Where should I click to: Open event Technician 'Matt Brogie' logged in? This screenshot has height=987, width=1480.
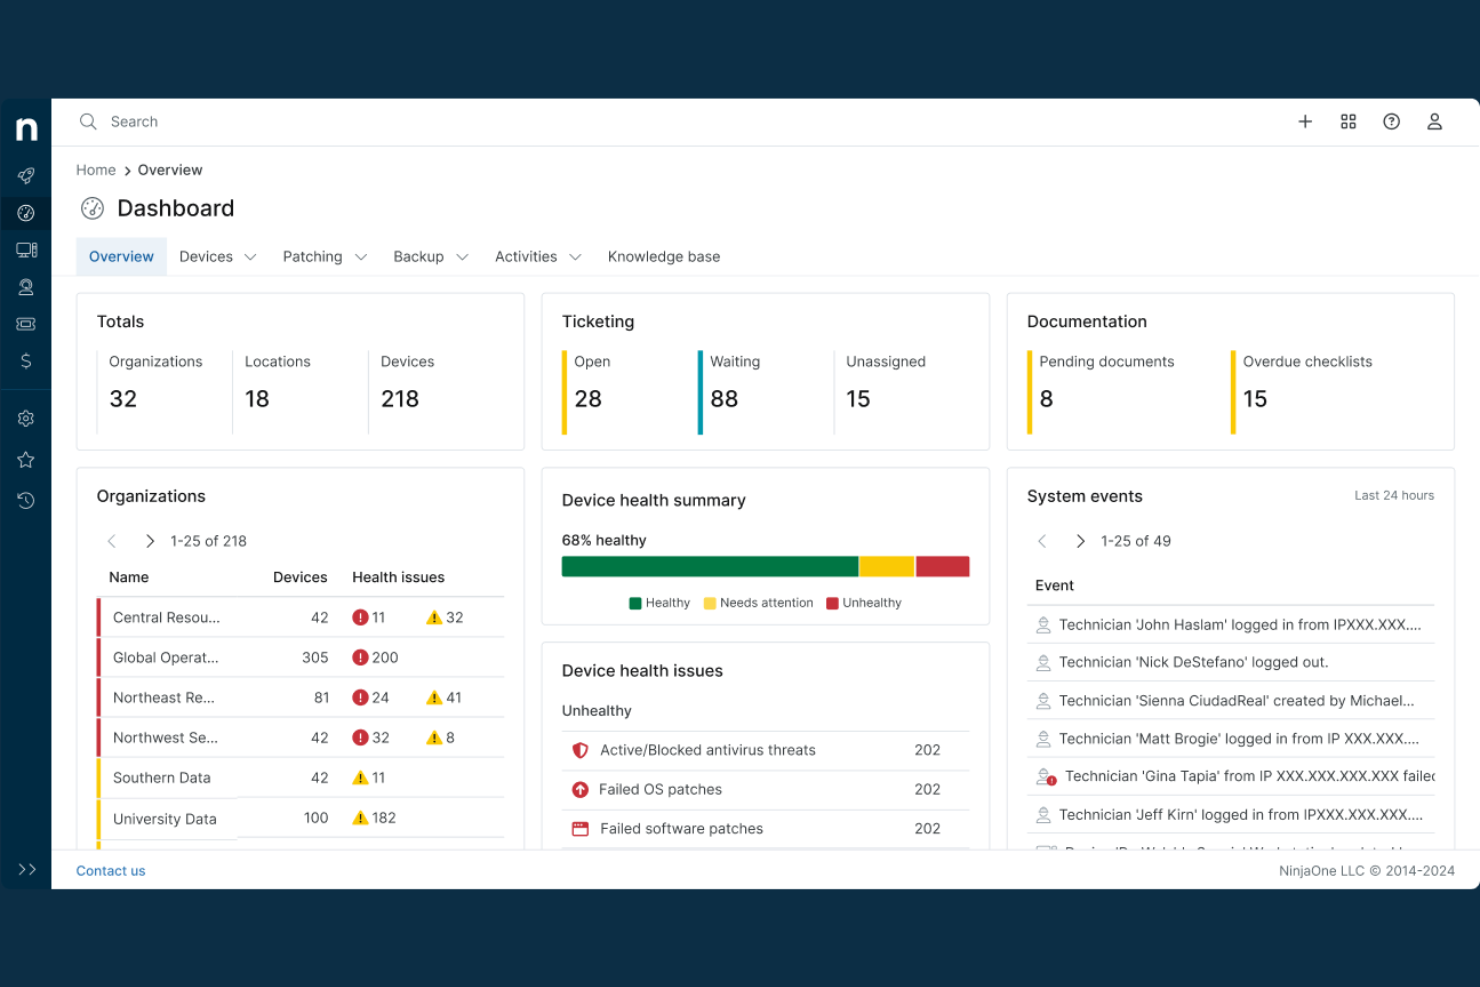1231,739
